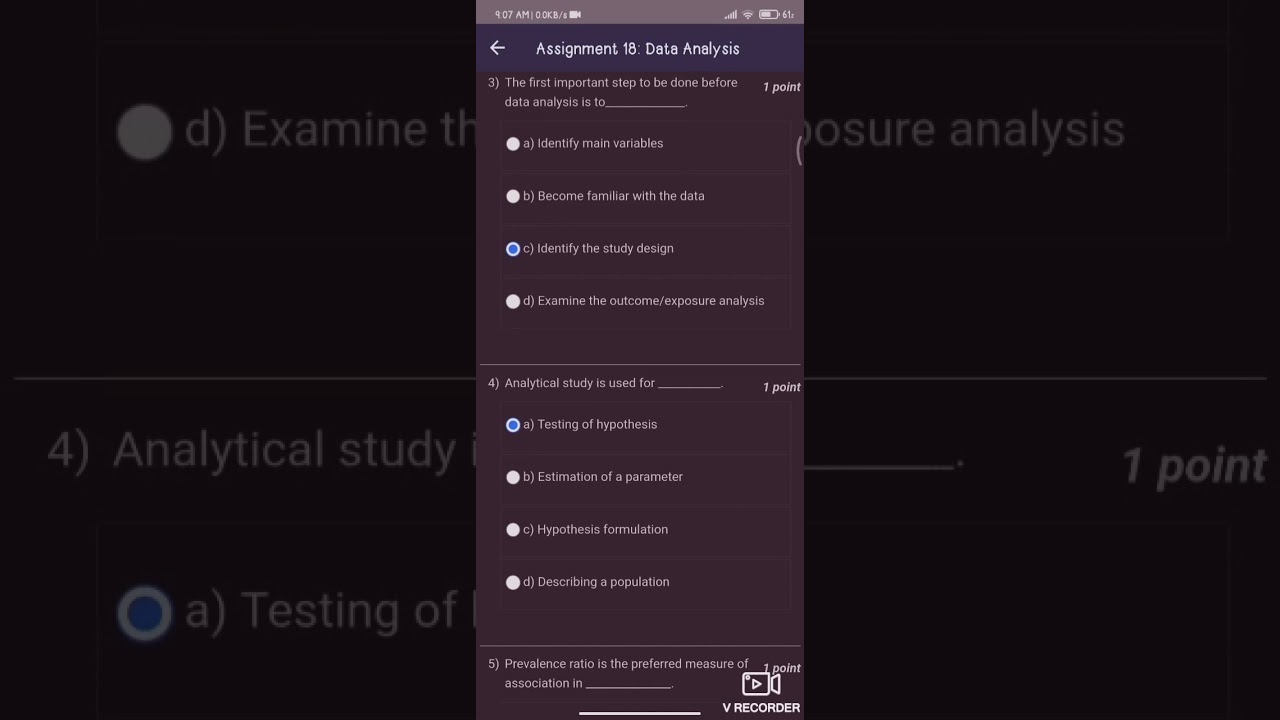Tap the Assignment 18: Data Analysis title
The image size is (1280, 720).
pyautogui.click(x=638, y=49)
